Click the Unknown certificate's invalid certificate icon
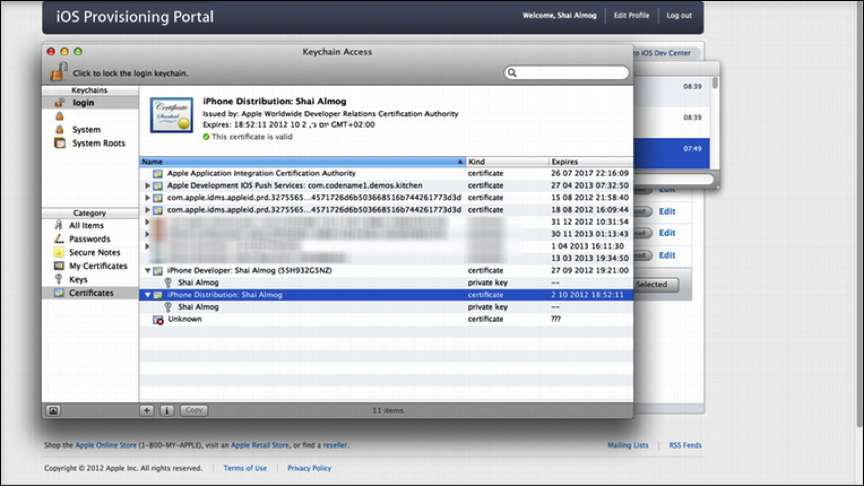 point(158,320)
